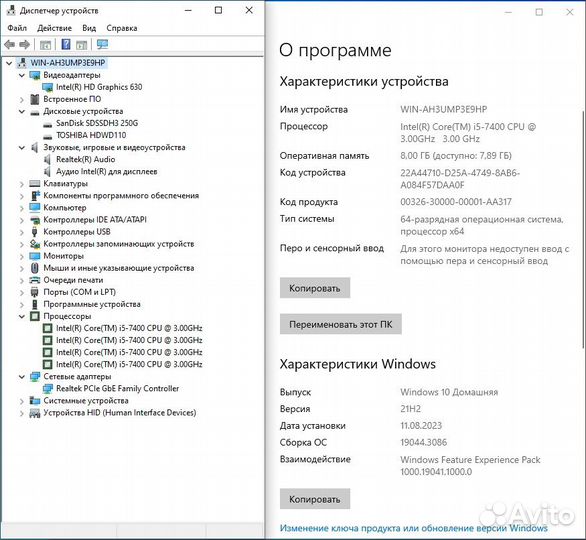Click the install date 11.08.2023
This screenshot has width=586, height=540.
pyautogui.click(x=421, y=426)
